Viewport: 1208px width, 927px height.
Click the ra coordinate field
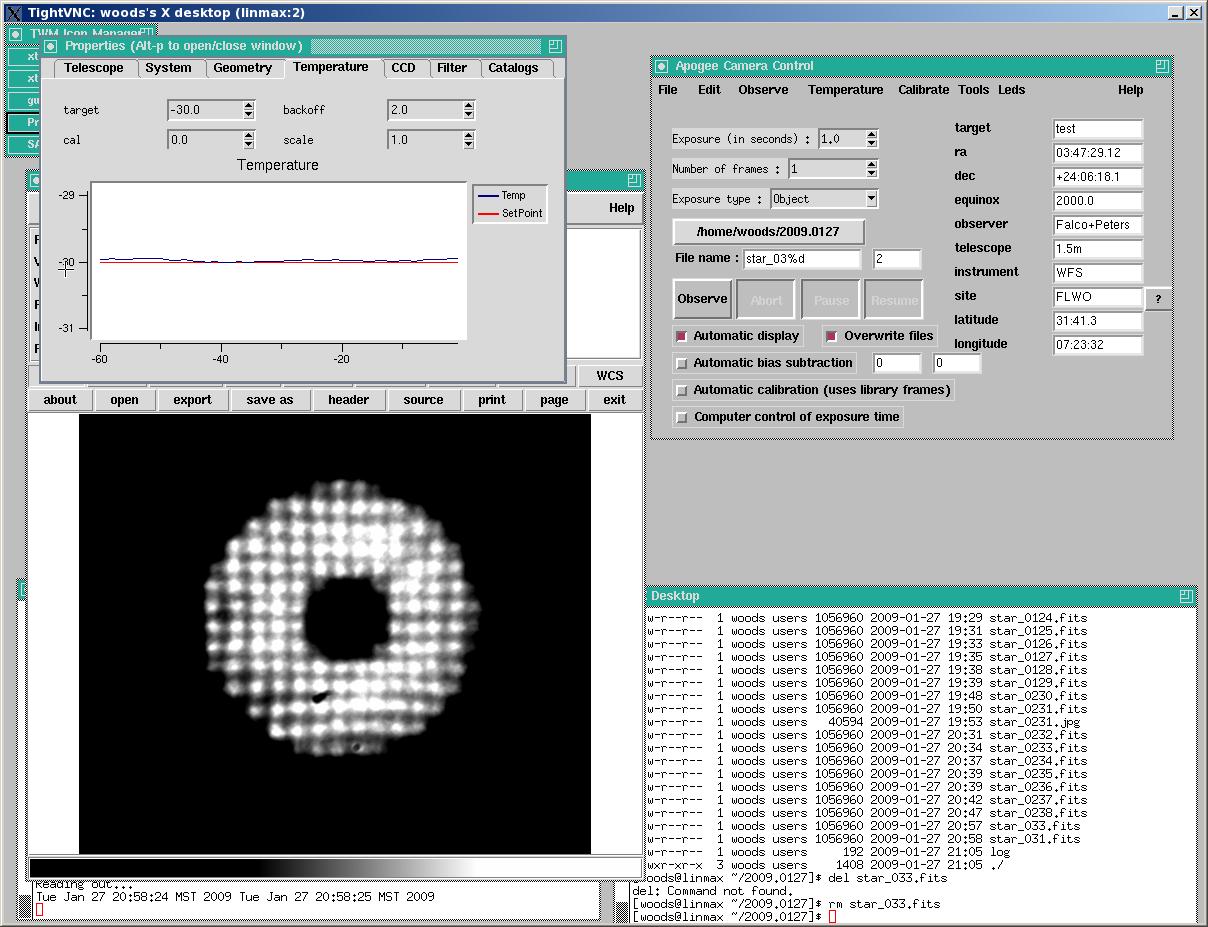(x=1098, y=153)
